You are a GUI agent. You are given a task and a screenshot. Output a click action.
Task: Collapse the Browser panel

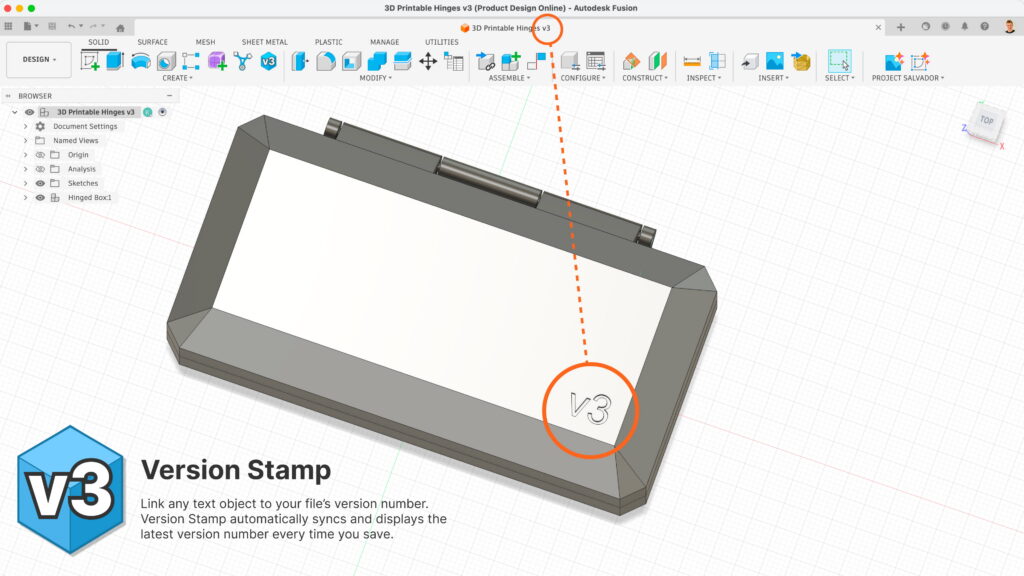[x=169, y=95]
